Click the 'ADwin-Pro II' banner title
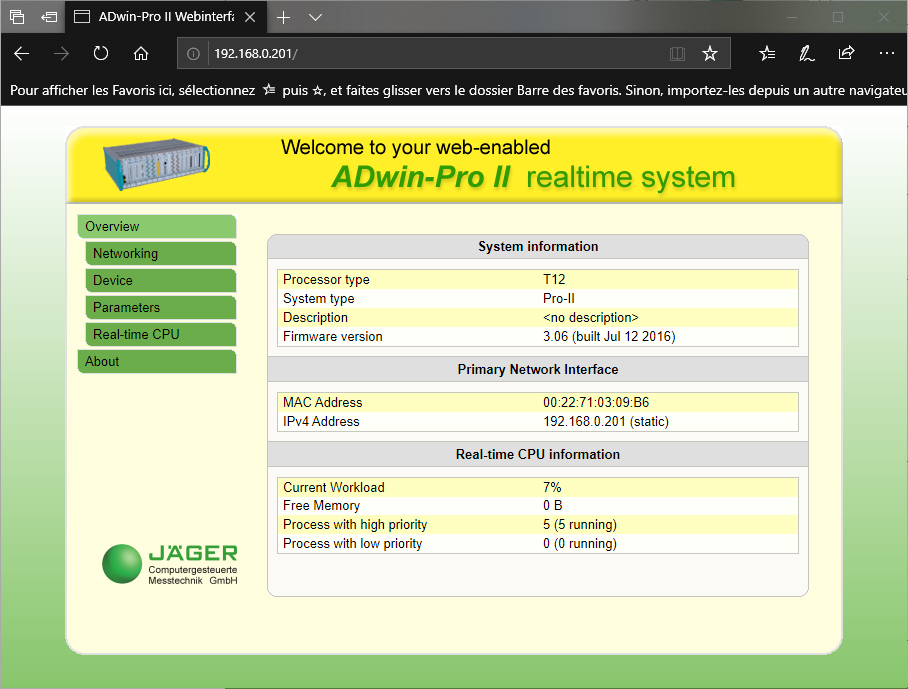 (421, 177)
